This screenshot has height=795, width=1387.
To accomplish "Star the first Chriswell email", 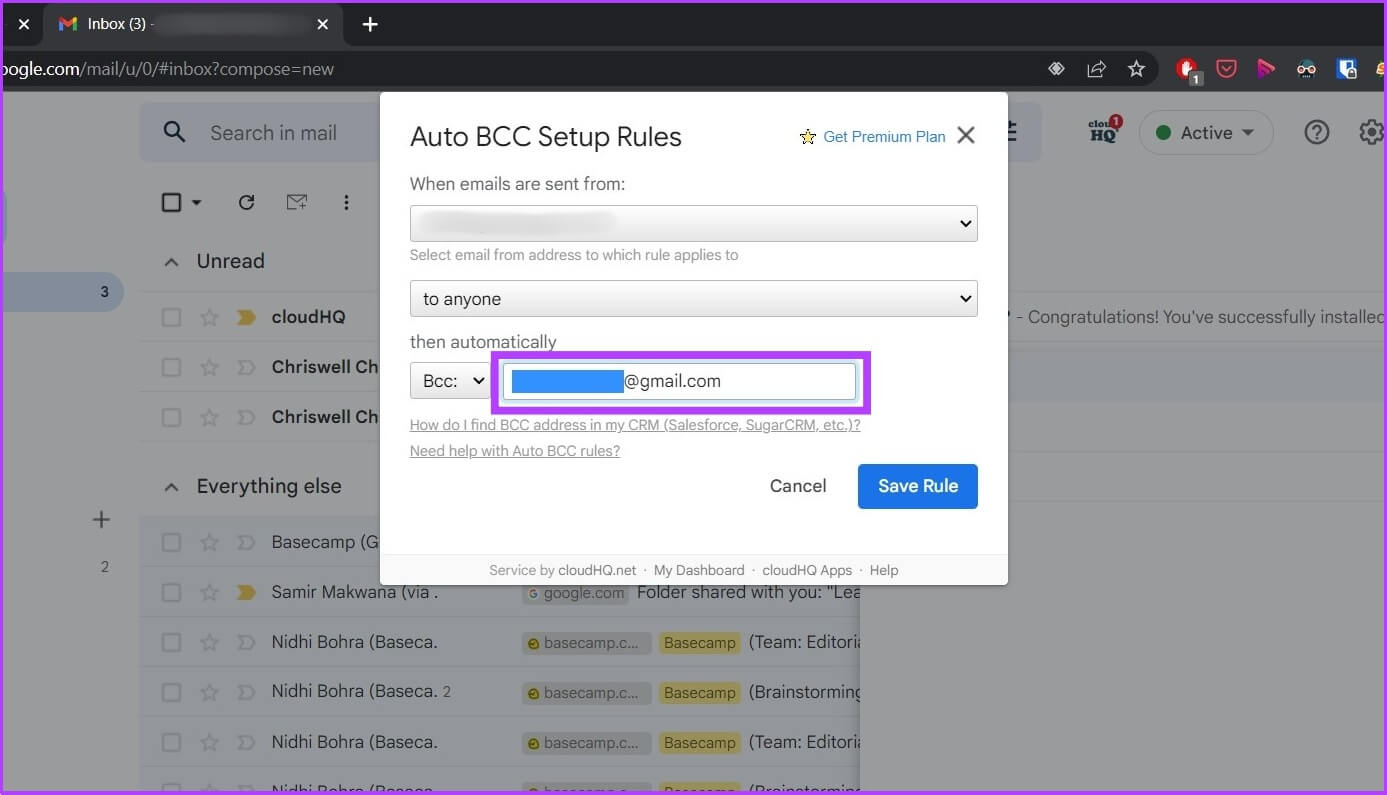I will click(209, 367).
